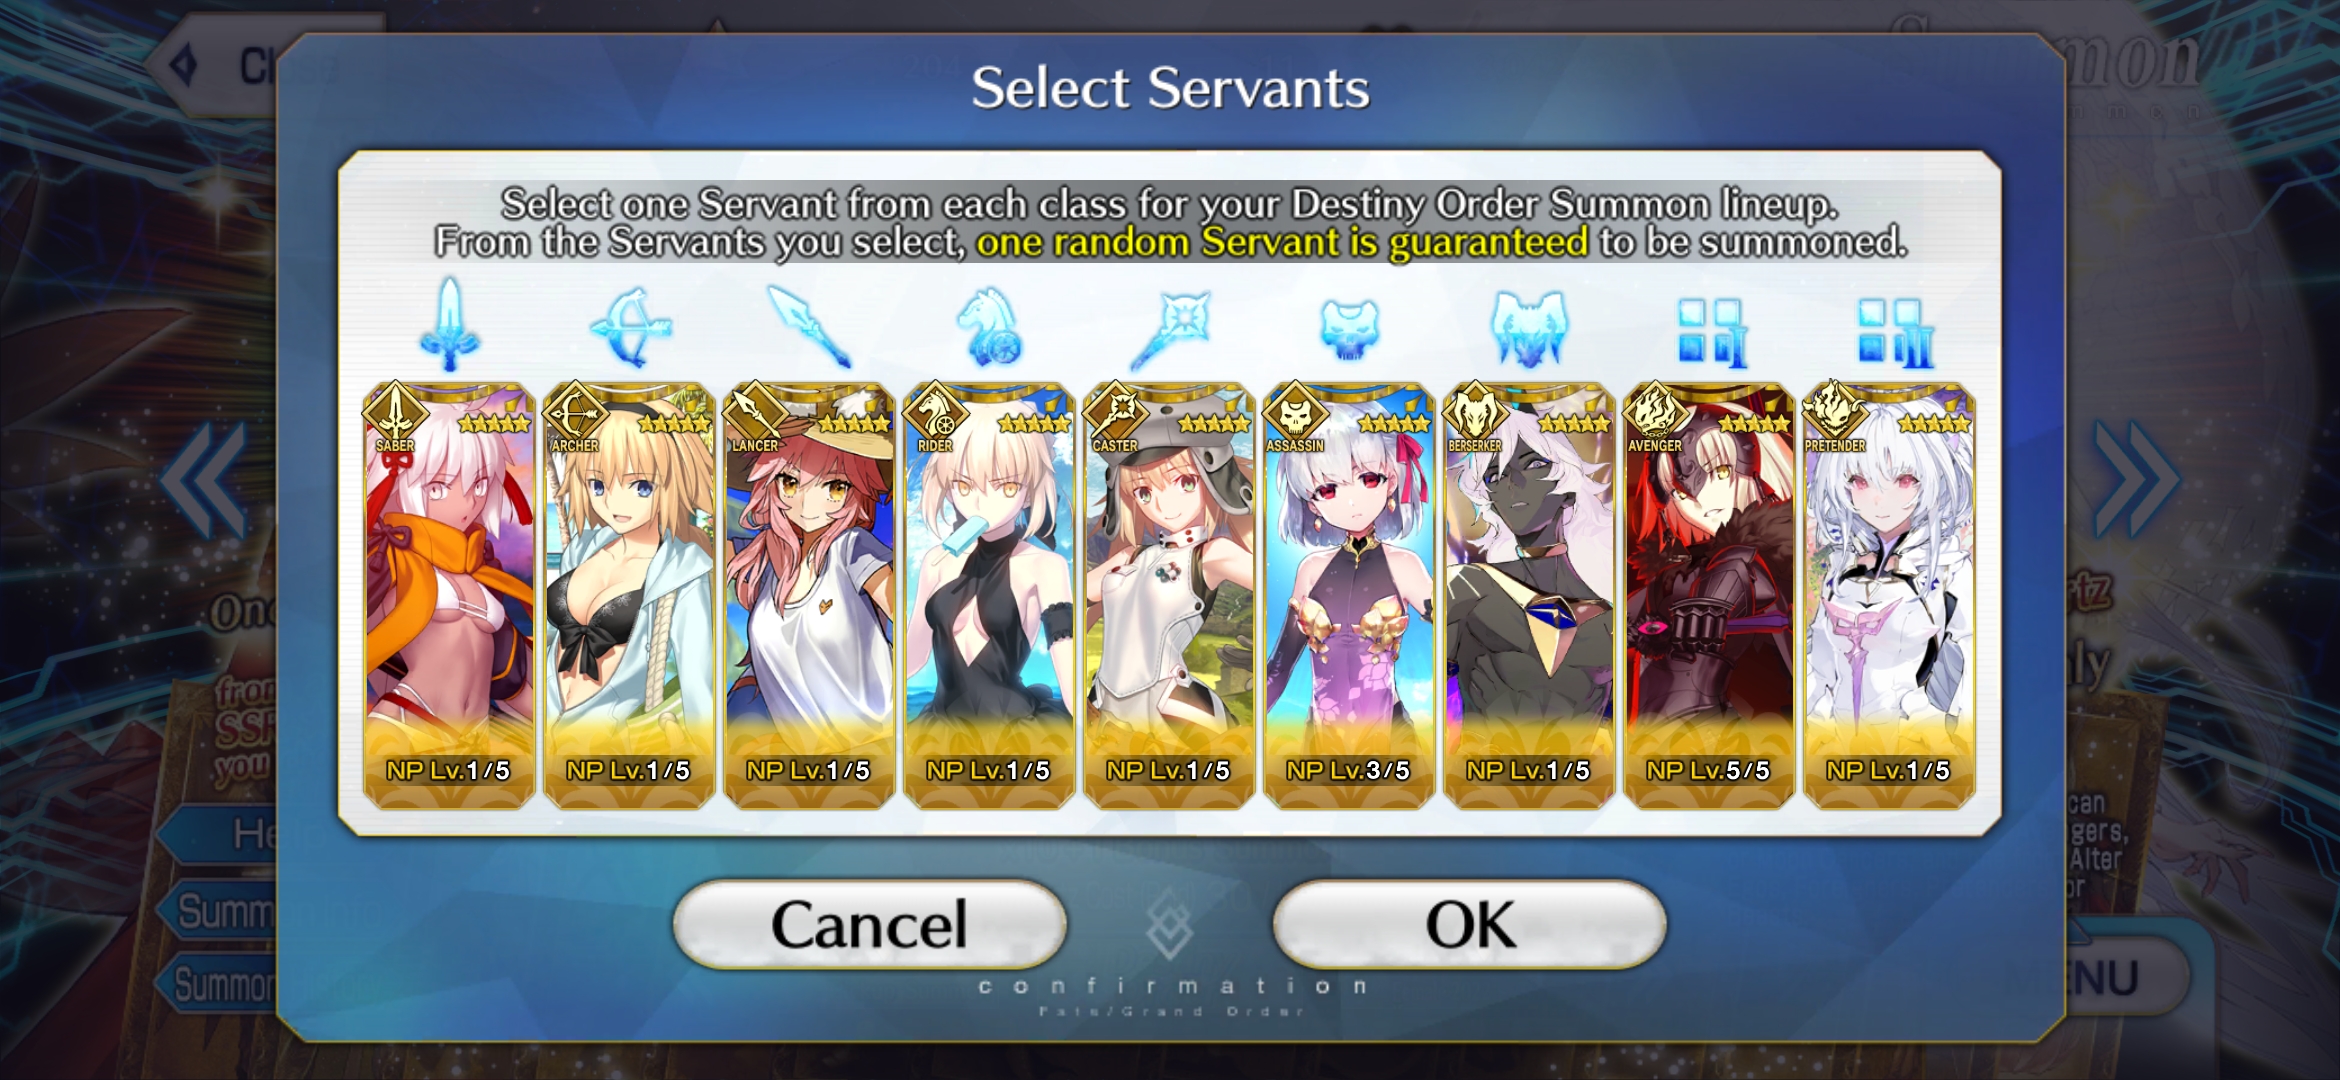This screenshot has width=2340, height=1080.
Task: Confirm selection with OK button
Action: point(1469,924)
